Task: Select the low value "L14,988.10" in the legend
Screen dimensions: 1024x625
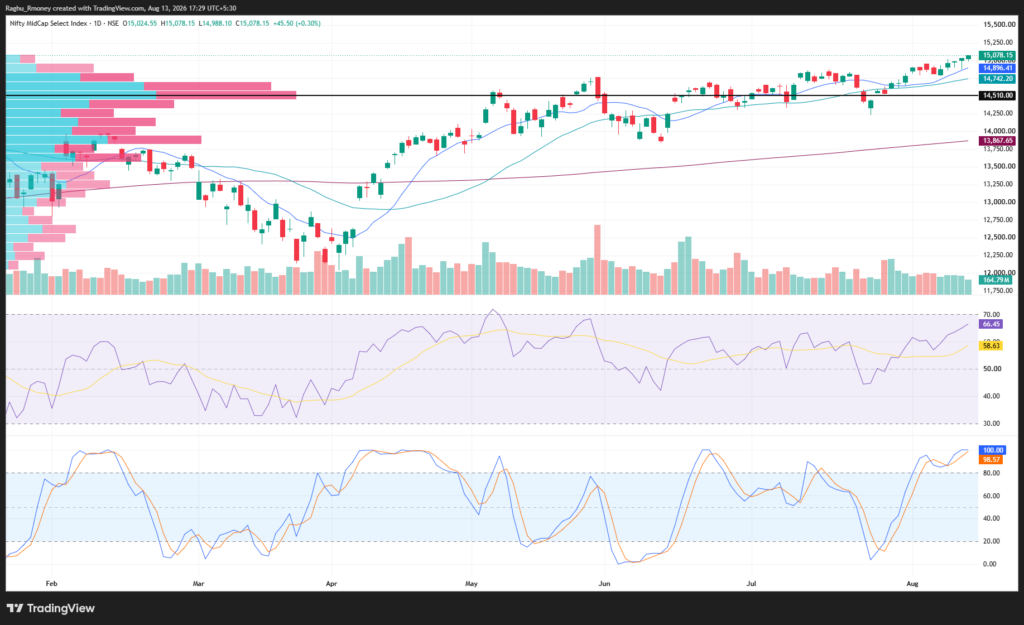Action: (215, 23)
